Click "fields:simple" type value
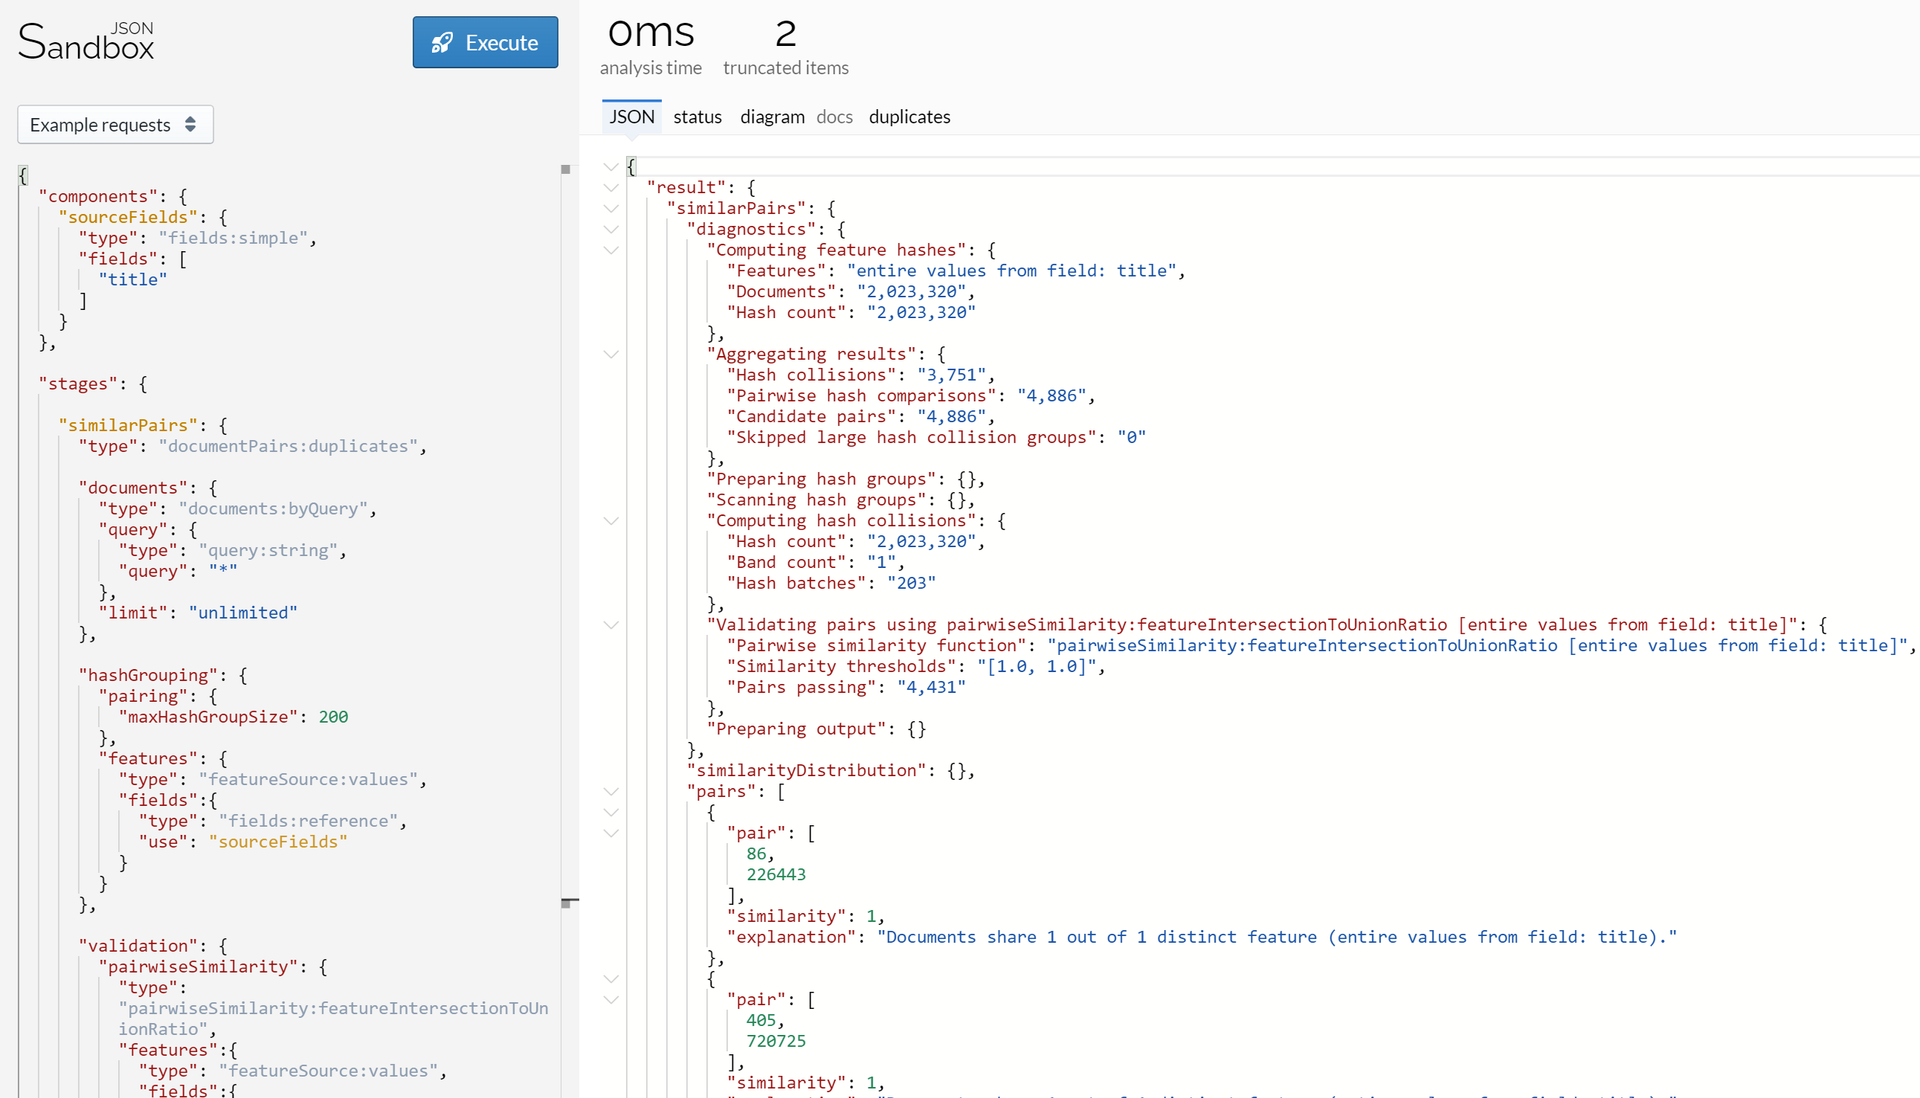This screenshot has height=1098, width=1920. pyautogui.click(x=233, y=238)
